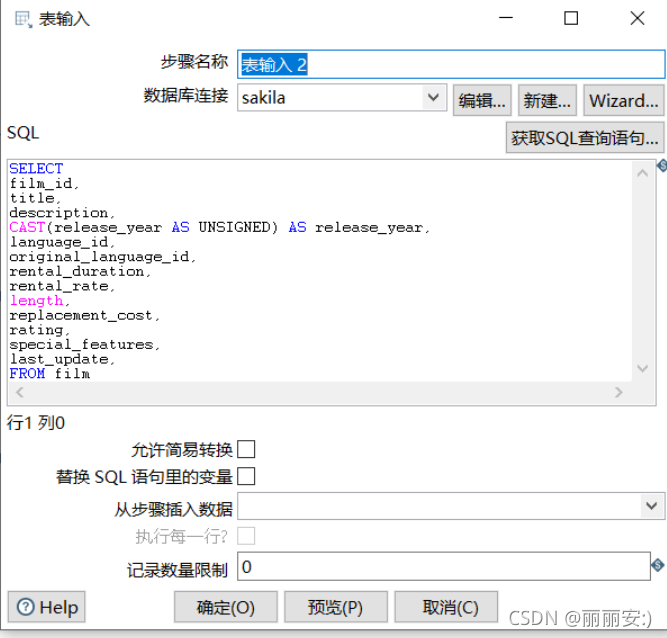Viewport: 667px width, 638px height.
Task: Click the 记录数量限制 input field
Action: click(444, 566)
